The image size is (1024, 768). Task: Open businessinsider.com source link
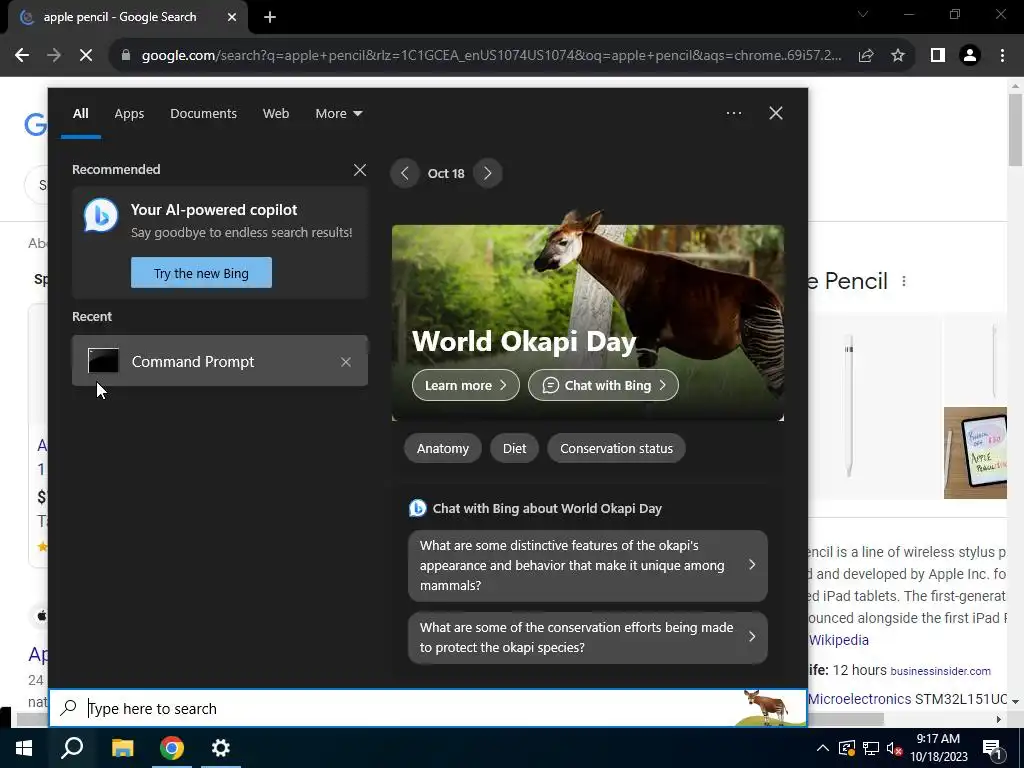(x=940, y=671)
